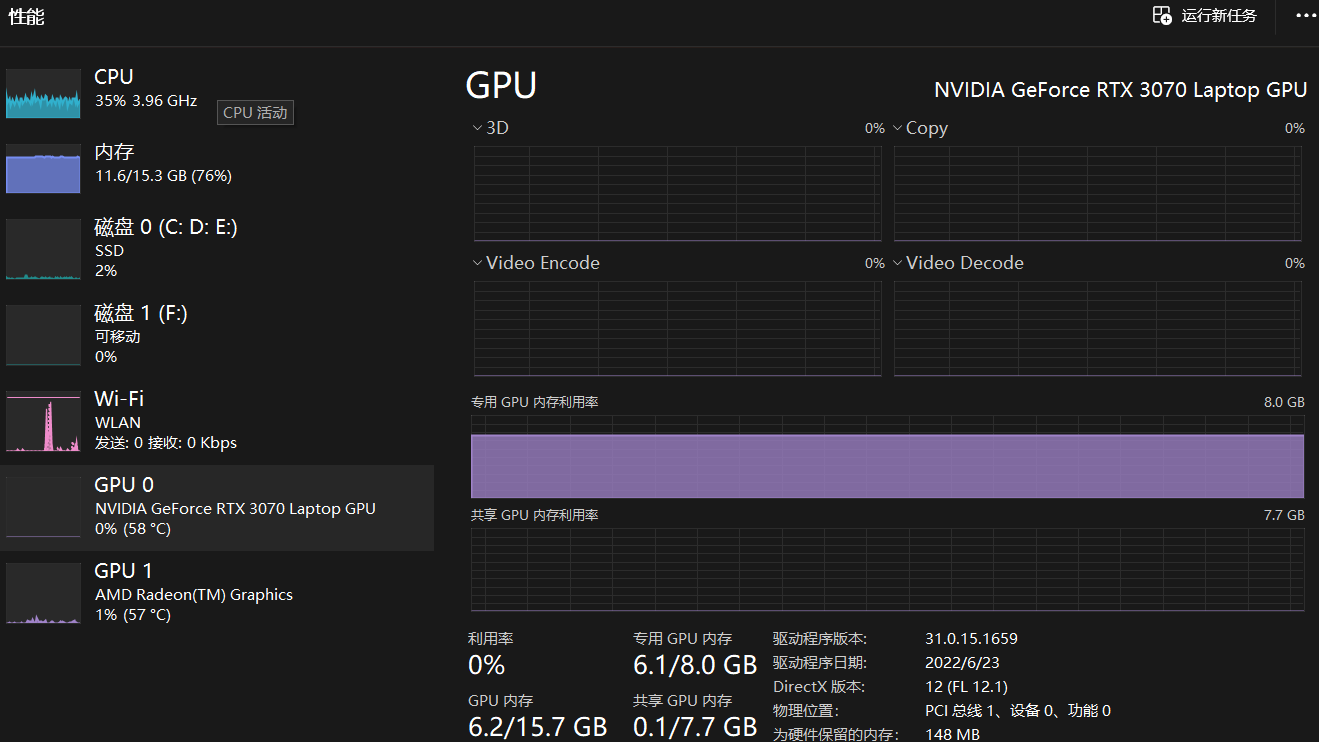Image resolution: width=1319 pixels, height=742 pixels.
Task: Click the 3D engine graph
Action: 677,194
